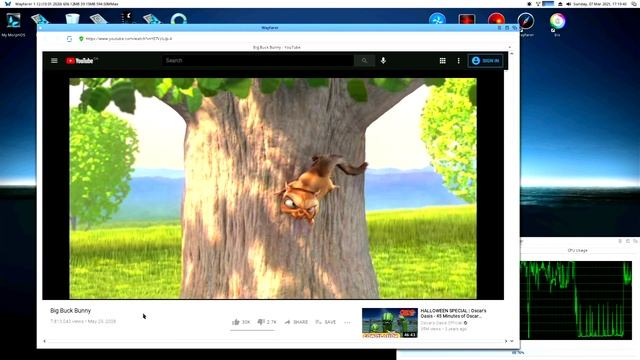Open the Halloween Special video thumbnail

[390, 322]
